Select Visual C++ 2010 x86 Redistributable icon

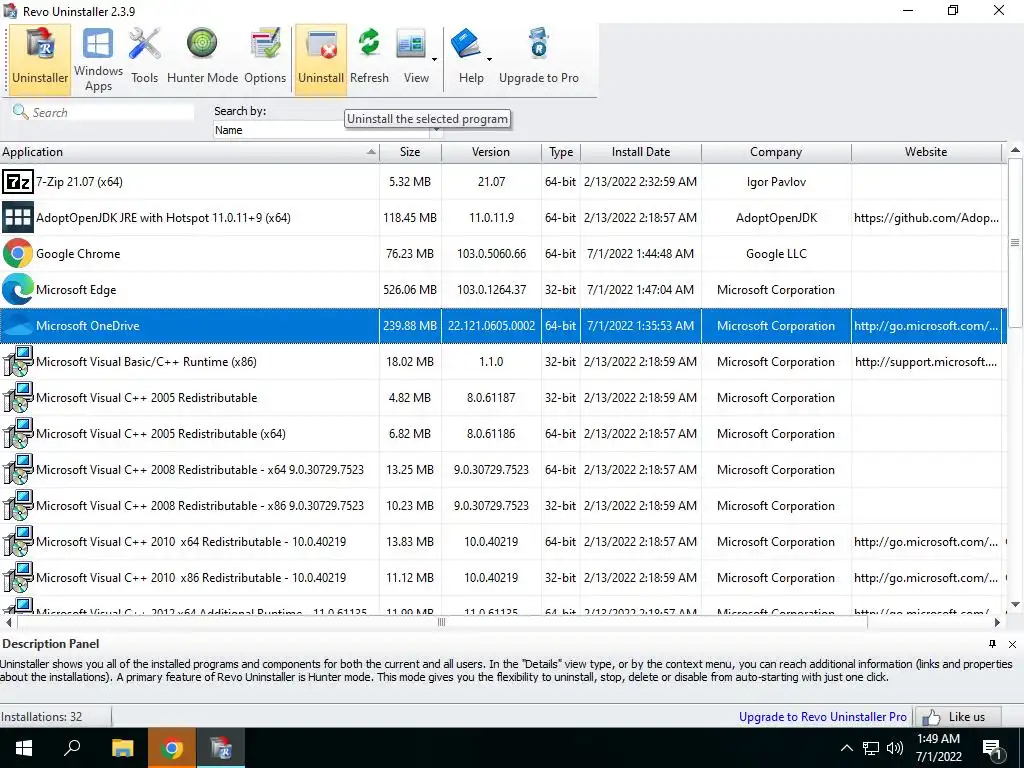tap(18, 577)
